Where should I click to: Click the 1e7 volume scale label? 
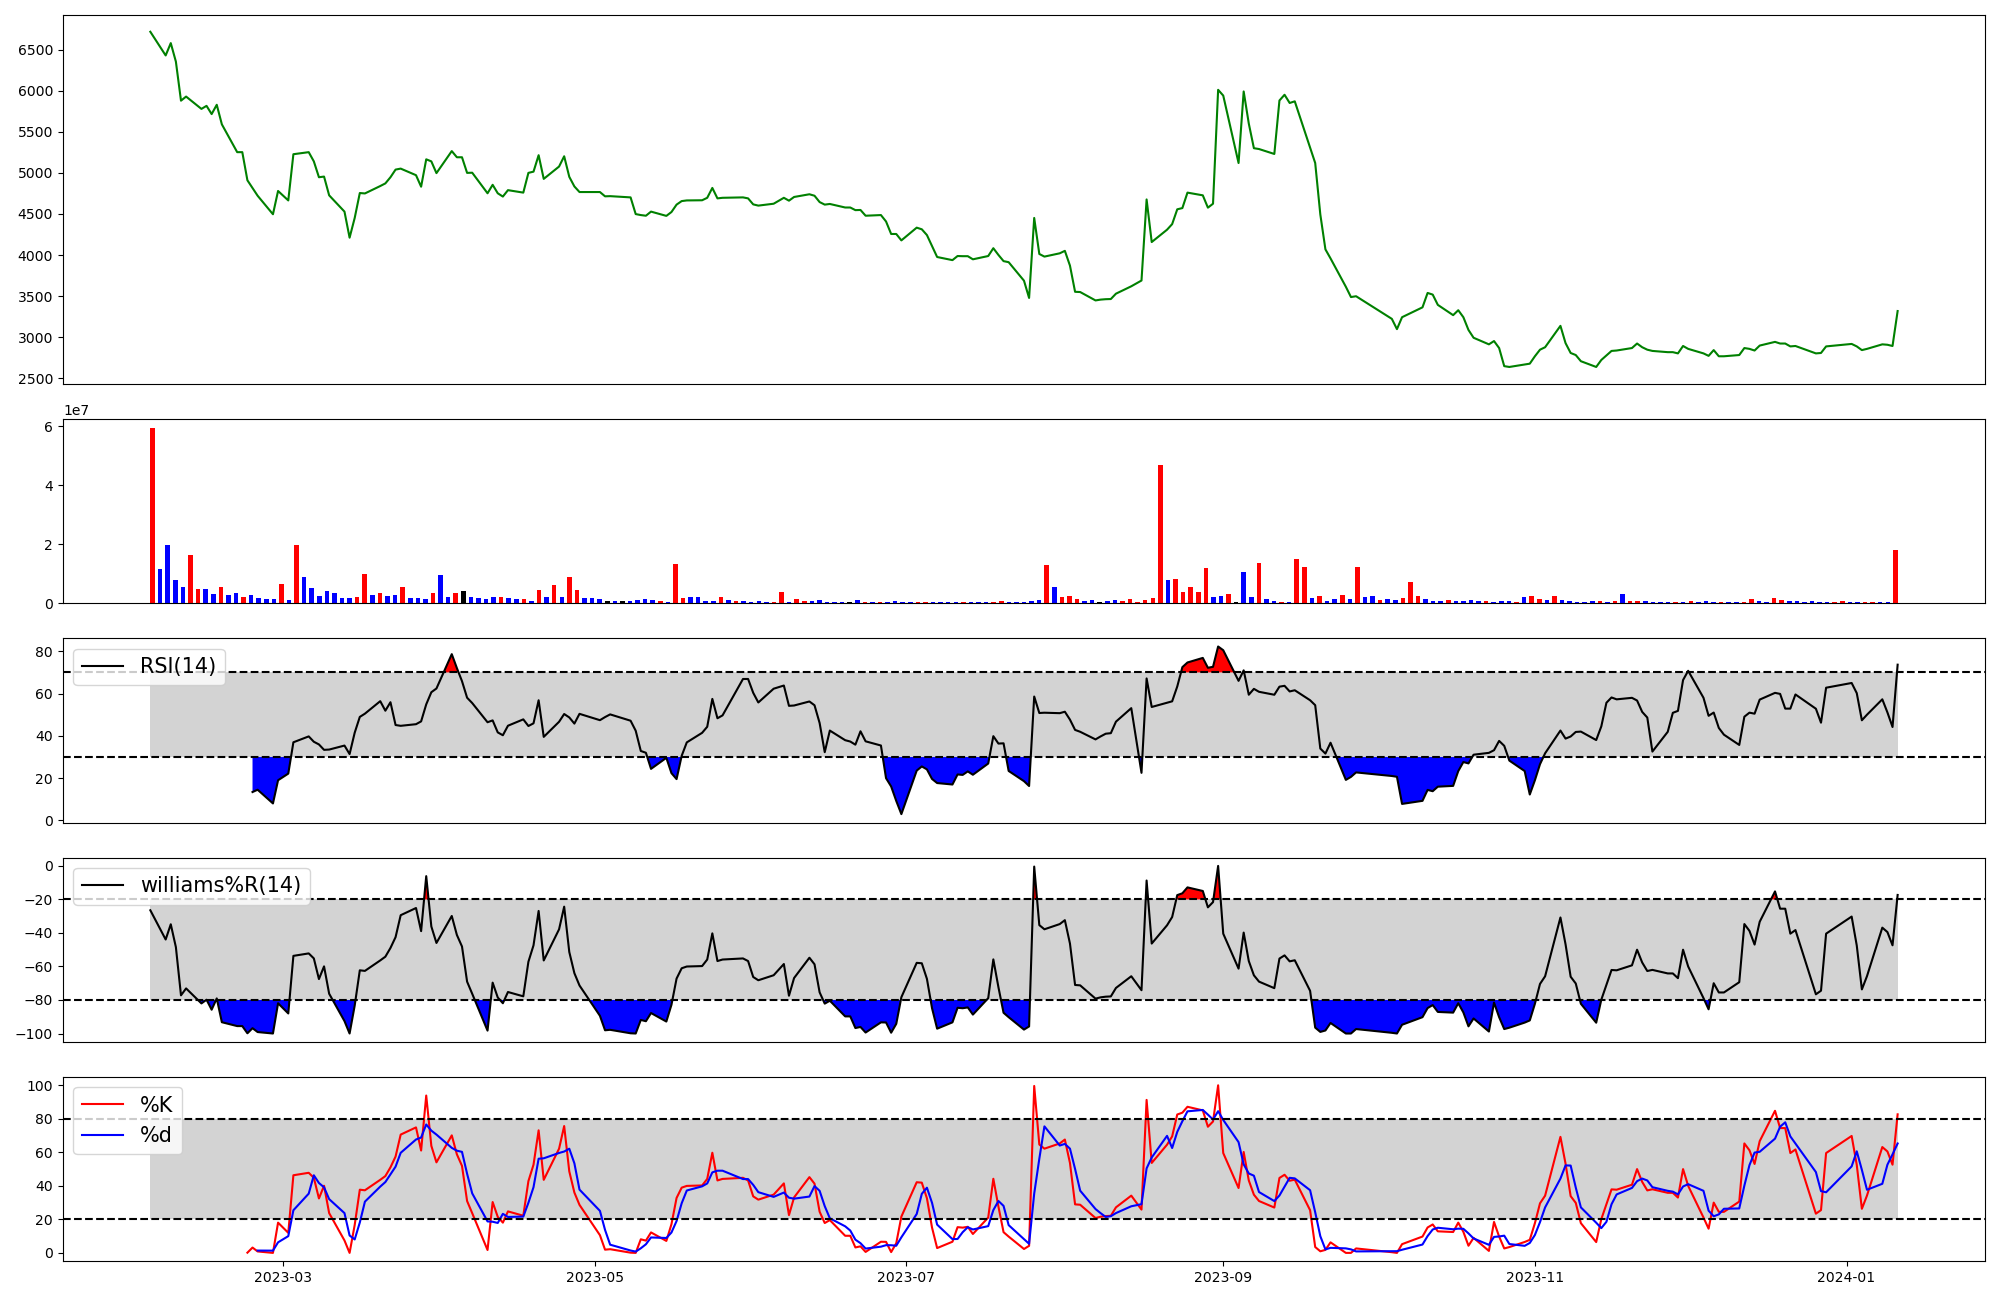point(76,410)
